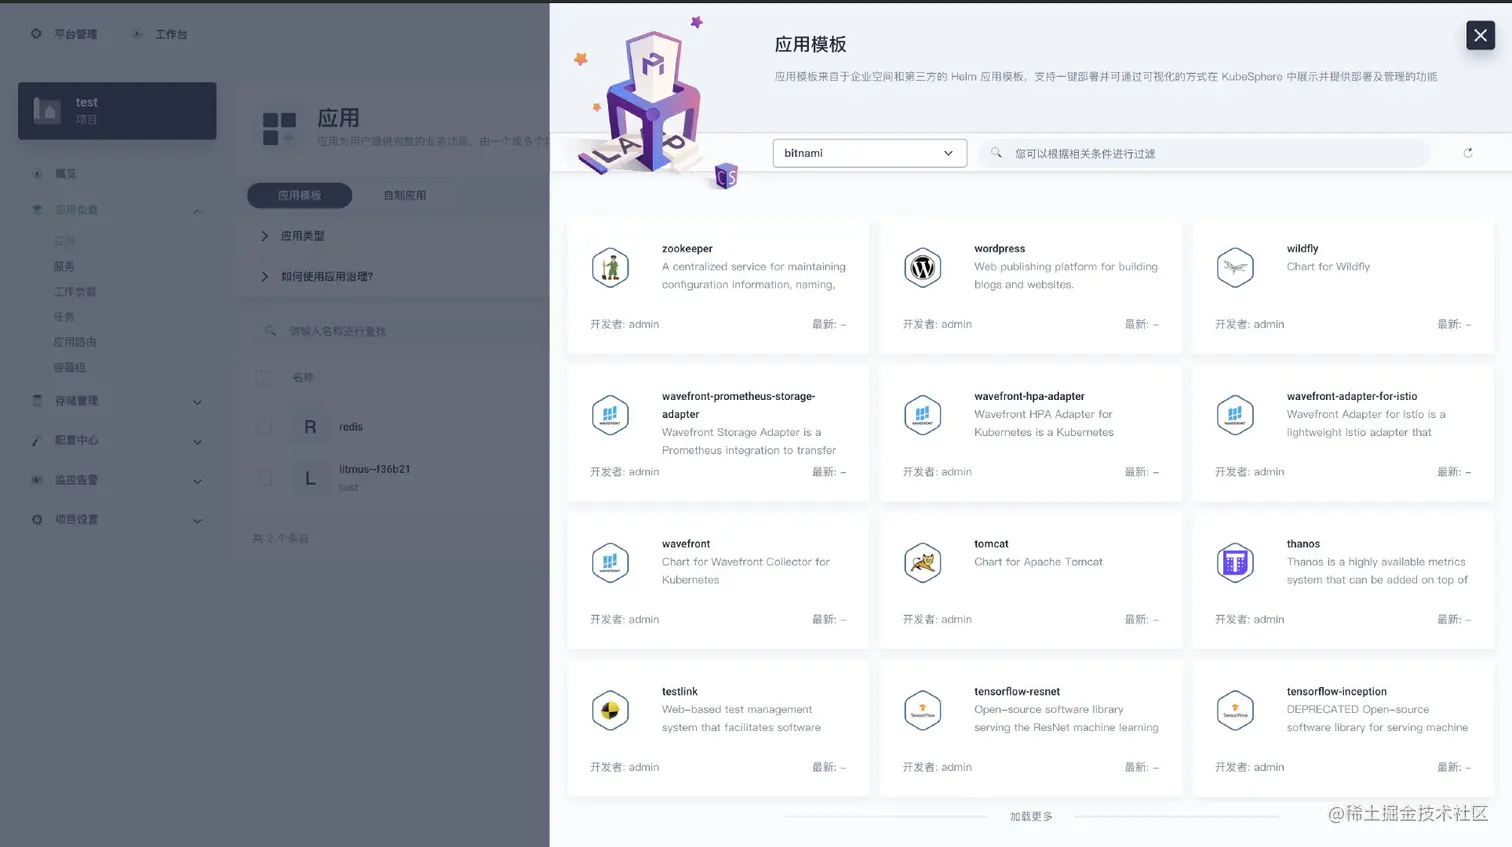
Task: Open the zookeeper template name
Action: [687, 249]
